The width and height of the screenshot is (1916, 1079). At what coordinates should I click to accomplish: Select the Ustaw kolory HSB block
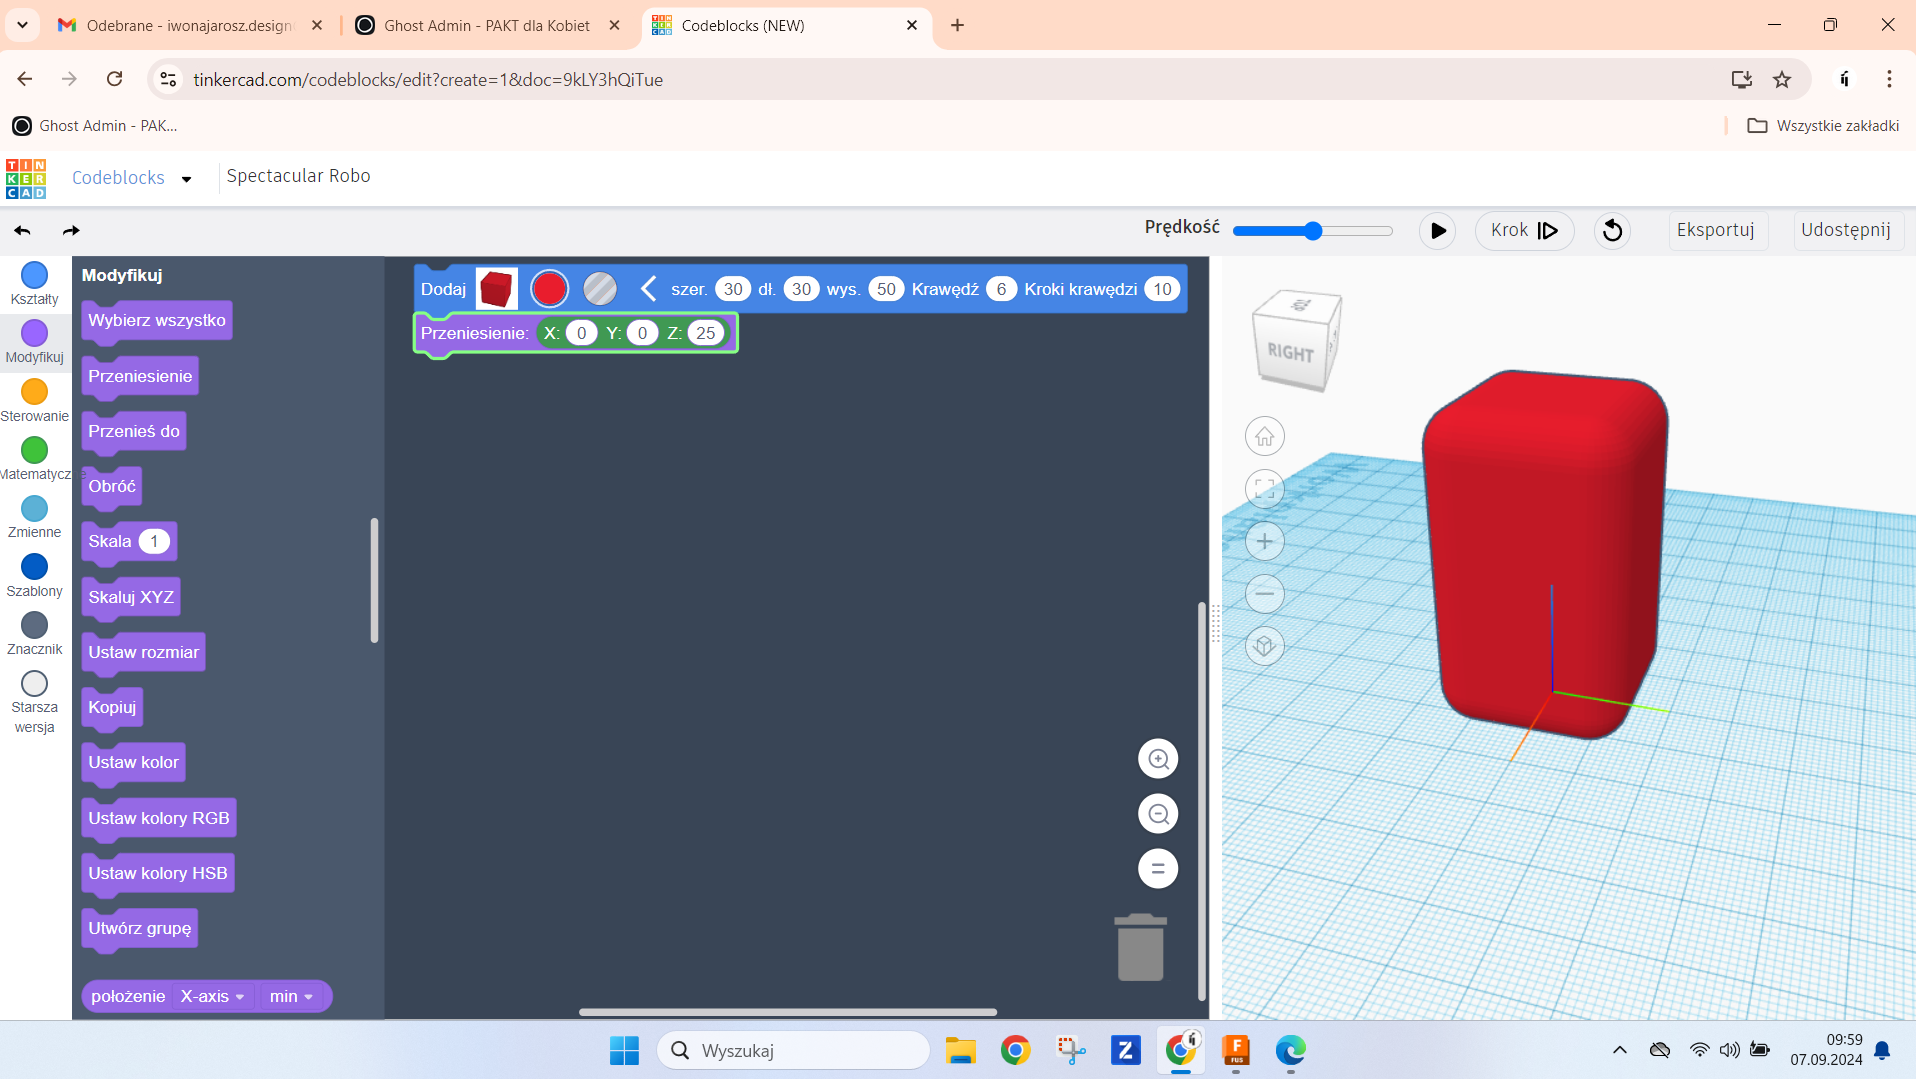pyautogui.click(x=158, y=873)
